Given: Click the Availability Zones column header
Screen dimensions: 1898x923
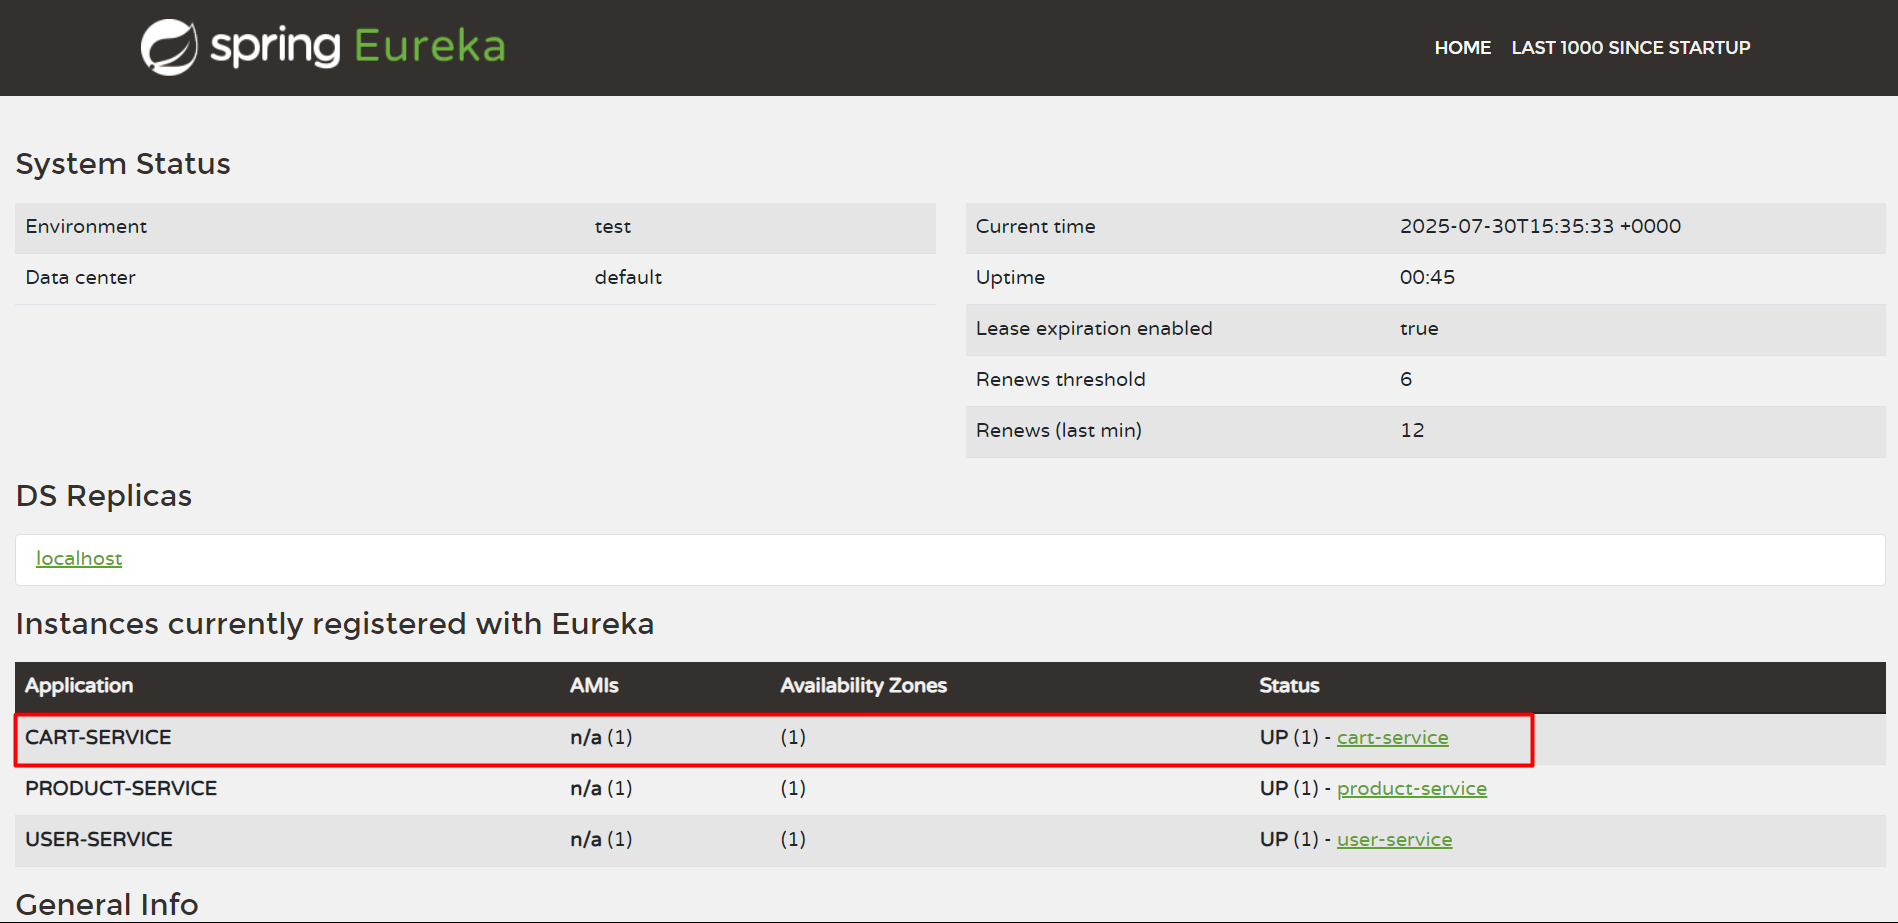Looking at the screenshot, I should click(x=863, y=686).
